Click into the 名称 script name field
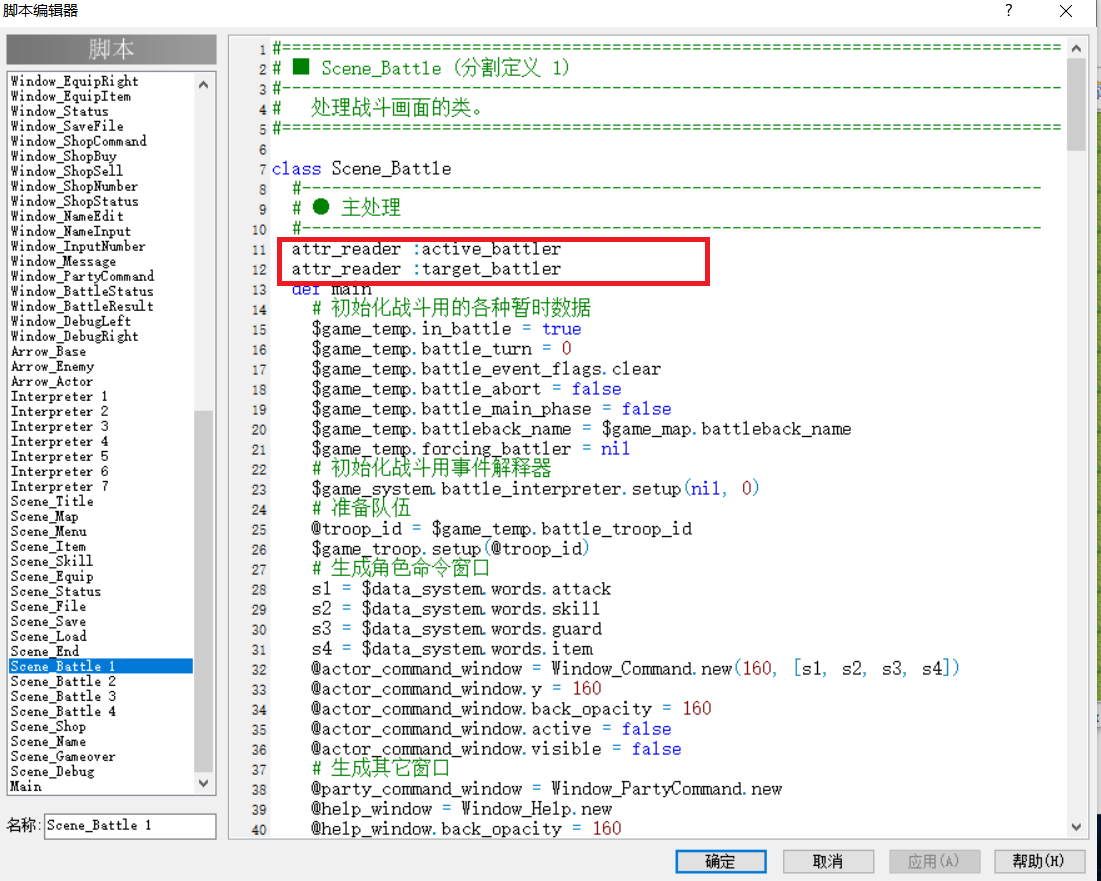This screenshot has width=1101, height=881. coord(130,826)
